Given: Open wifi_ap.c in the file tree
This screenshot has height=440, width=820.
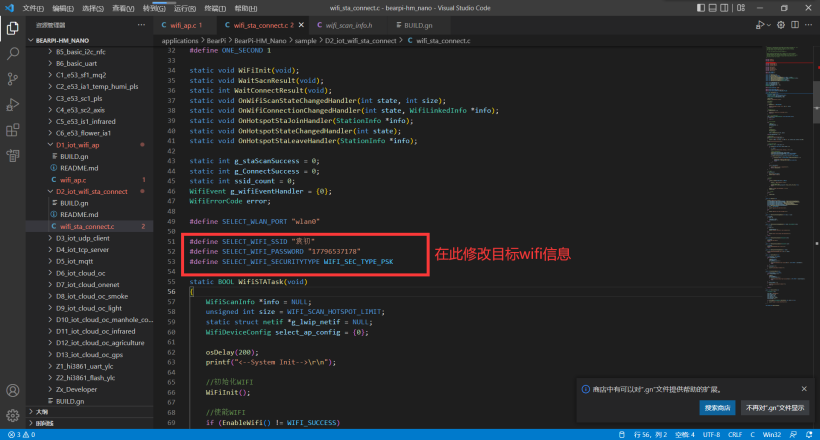Looking at the screenshot, I should point(75,180).
